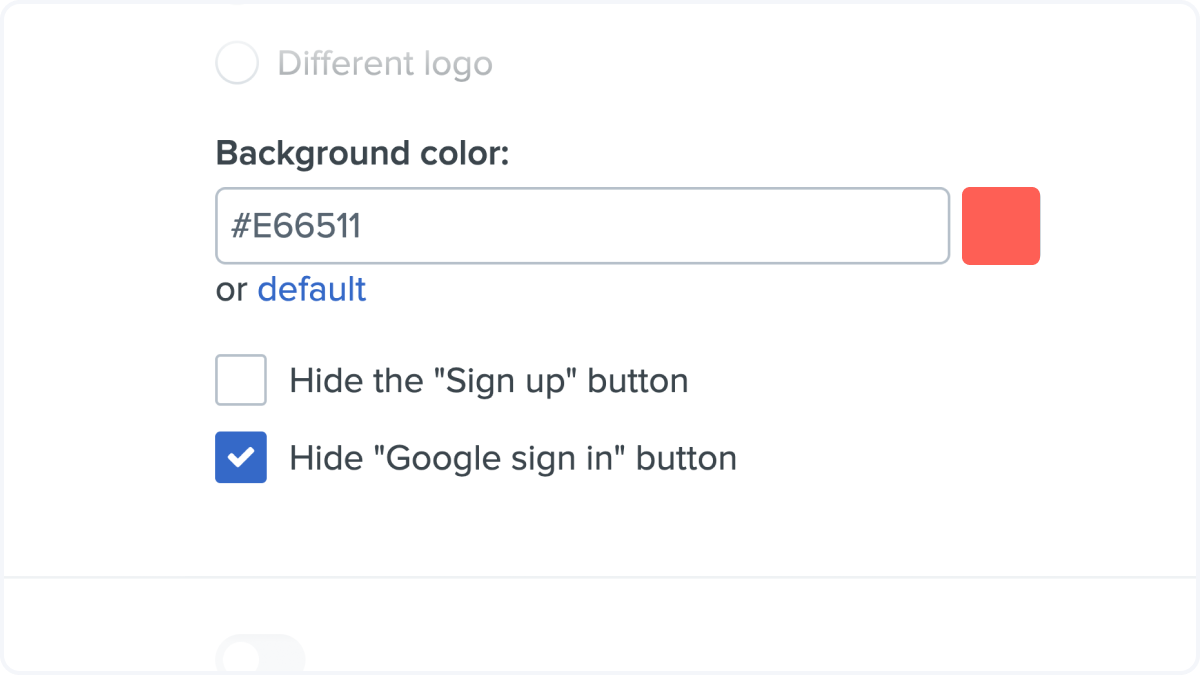Uncheck the Hide "Google sign in" checkbox
Image resolution: width=1200 pixels, height=675 pixels.
241,457
